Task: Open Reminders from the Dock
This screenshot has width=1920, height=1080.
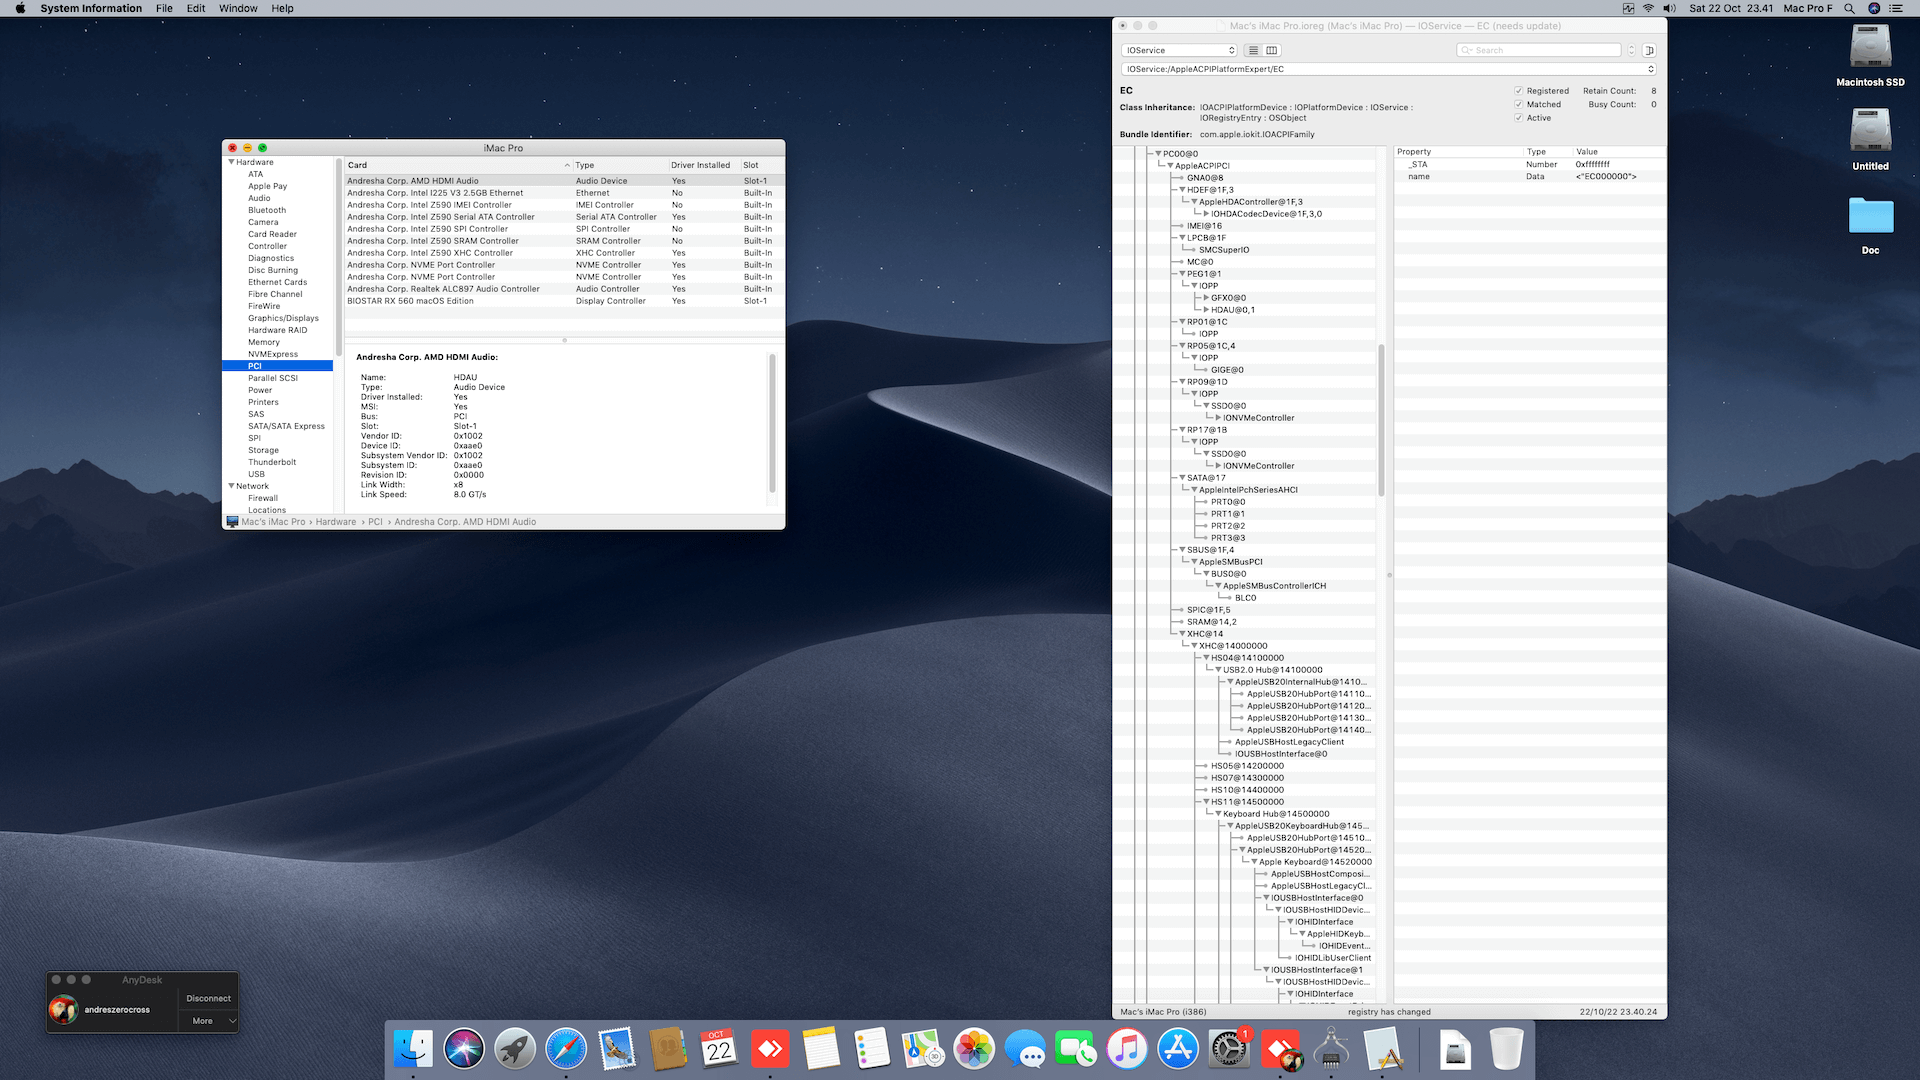Action: [x=872, y=1049]
